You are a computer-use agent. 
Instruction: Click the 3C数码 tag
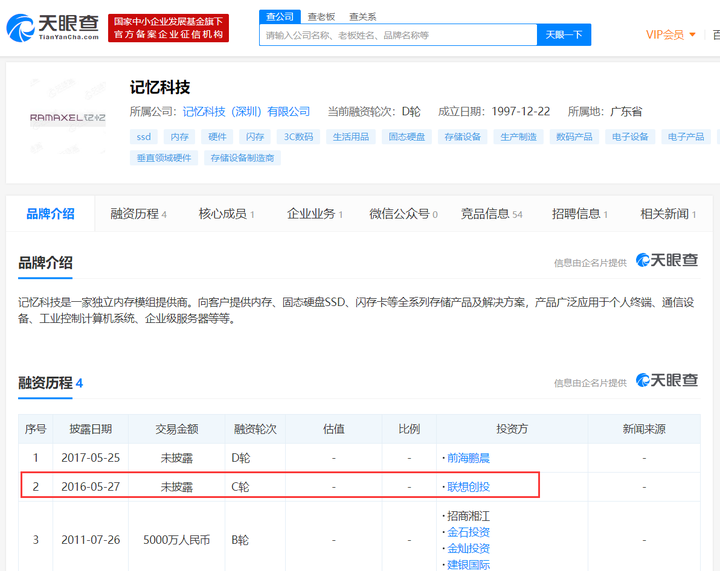click(298, 137)
